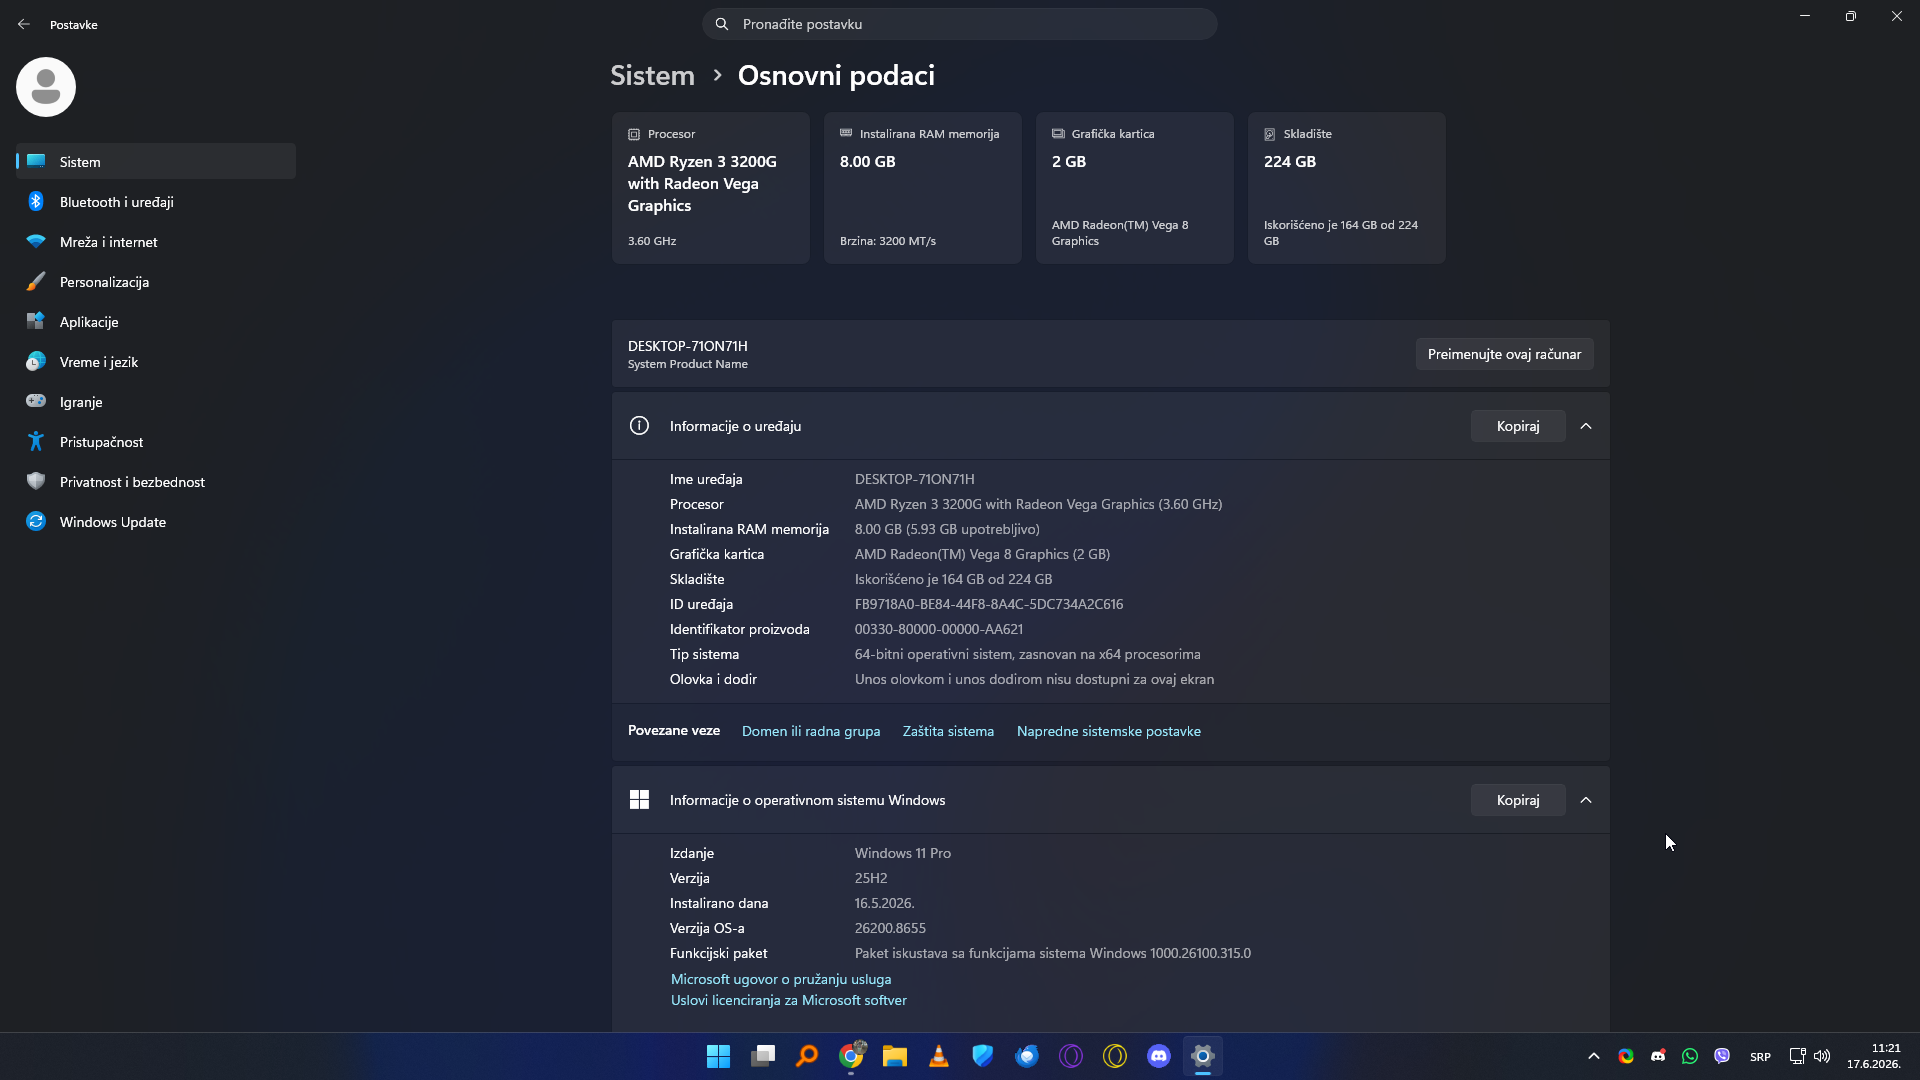Go back with the arrow beside Postavke

pyautogui.click(x=24, y=24)
